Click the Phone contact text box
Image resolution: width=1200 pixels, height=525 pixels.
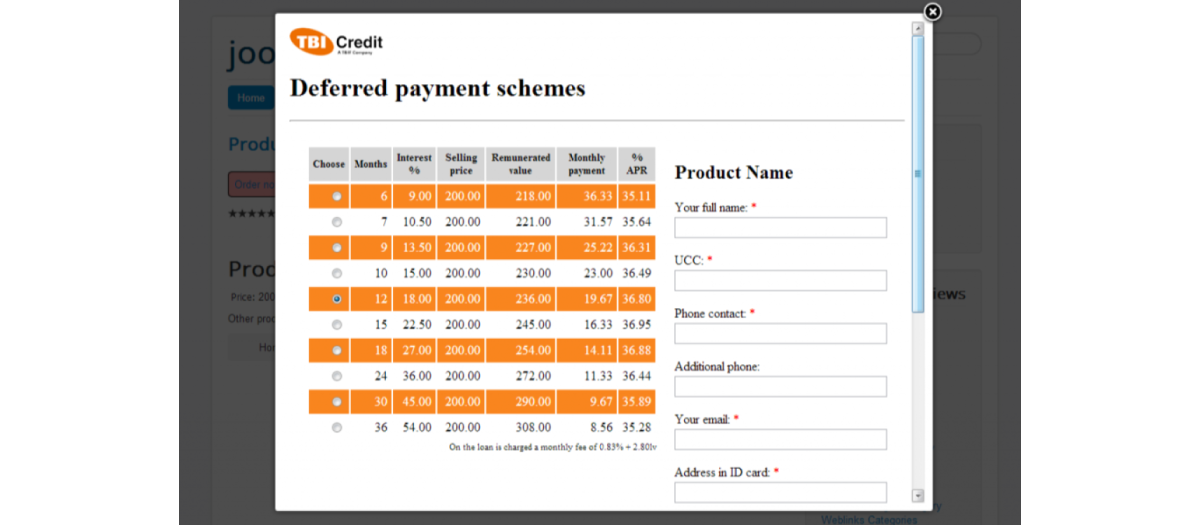[x=780, y=334]
